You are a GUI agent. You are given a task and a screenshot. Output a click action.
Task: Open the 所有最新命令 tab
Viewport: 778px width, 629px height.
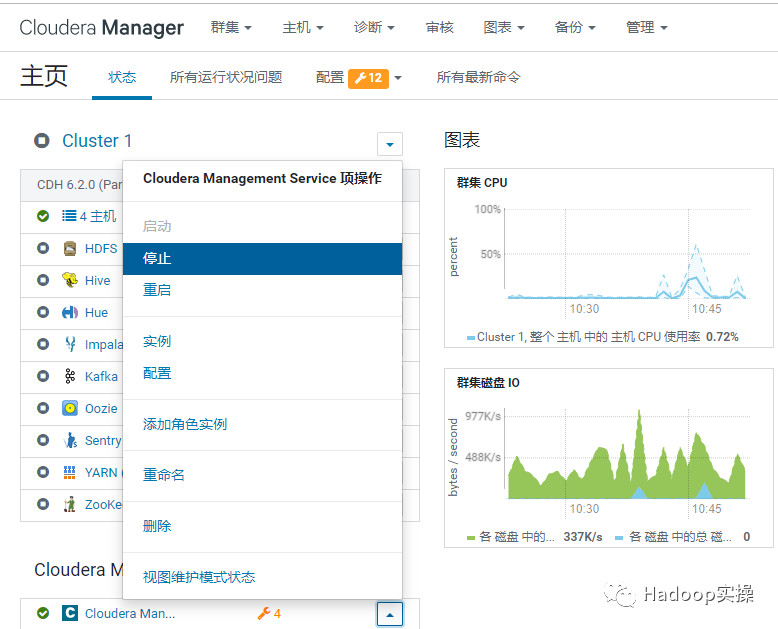point(478,77)
